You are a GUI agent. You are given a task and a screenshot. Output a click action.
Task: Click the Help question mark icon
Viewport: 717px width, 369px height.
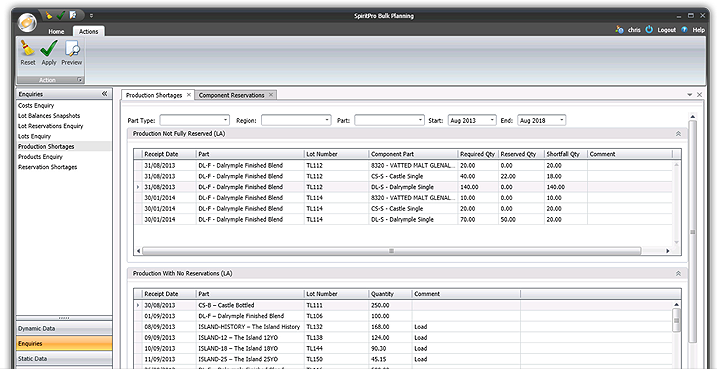point(685,29)
